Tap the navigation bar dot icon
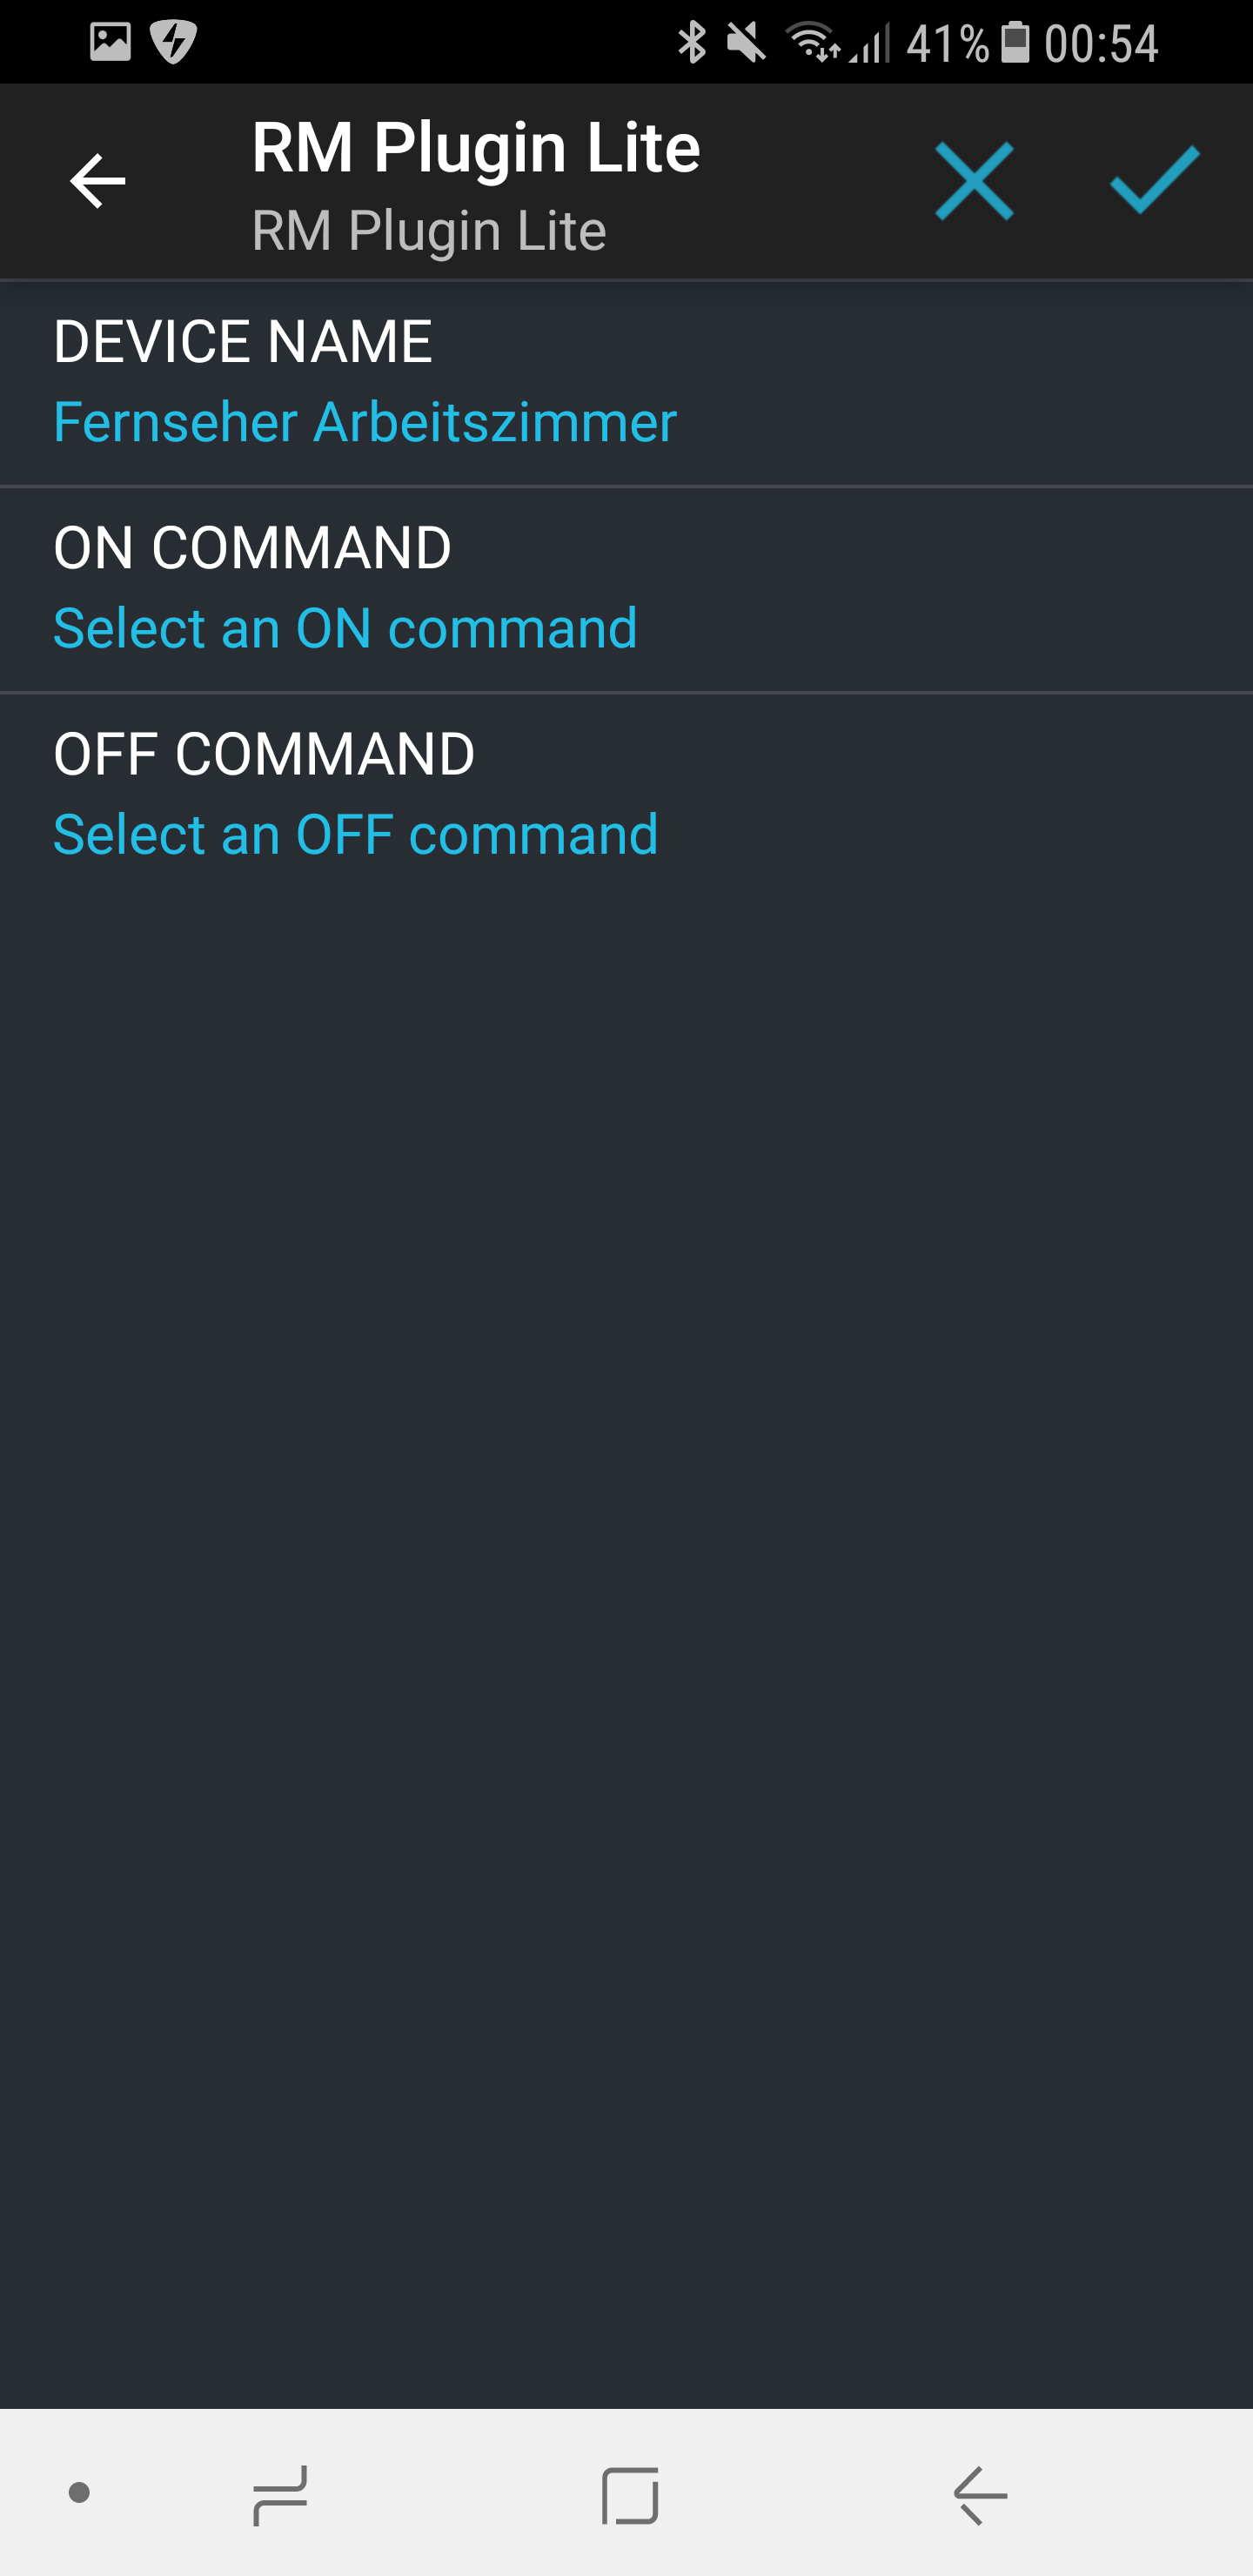Viewport: 1253px width, 2576px height. 79,2492
